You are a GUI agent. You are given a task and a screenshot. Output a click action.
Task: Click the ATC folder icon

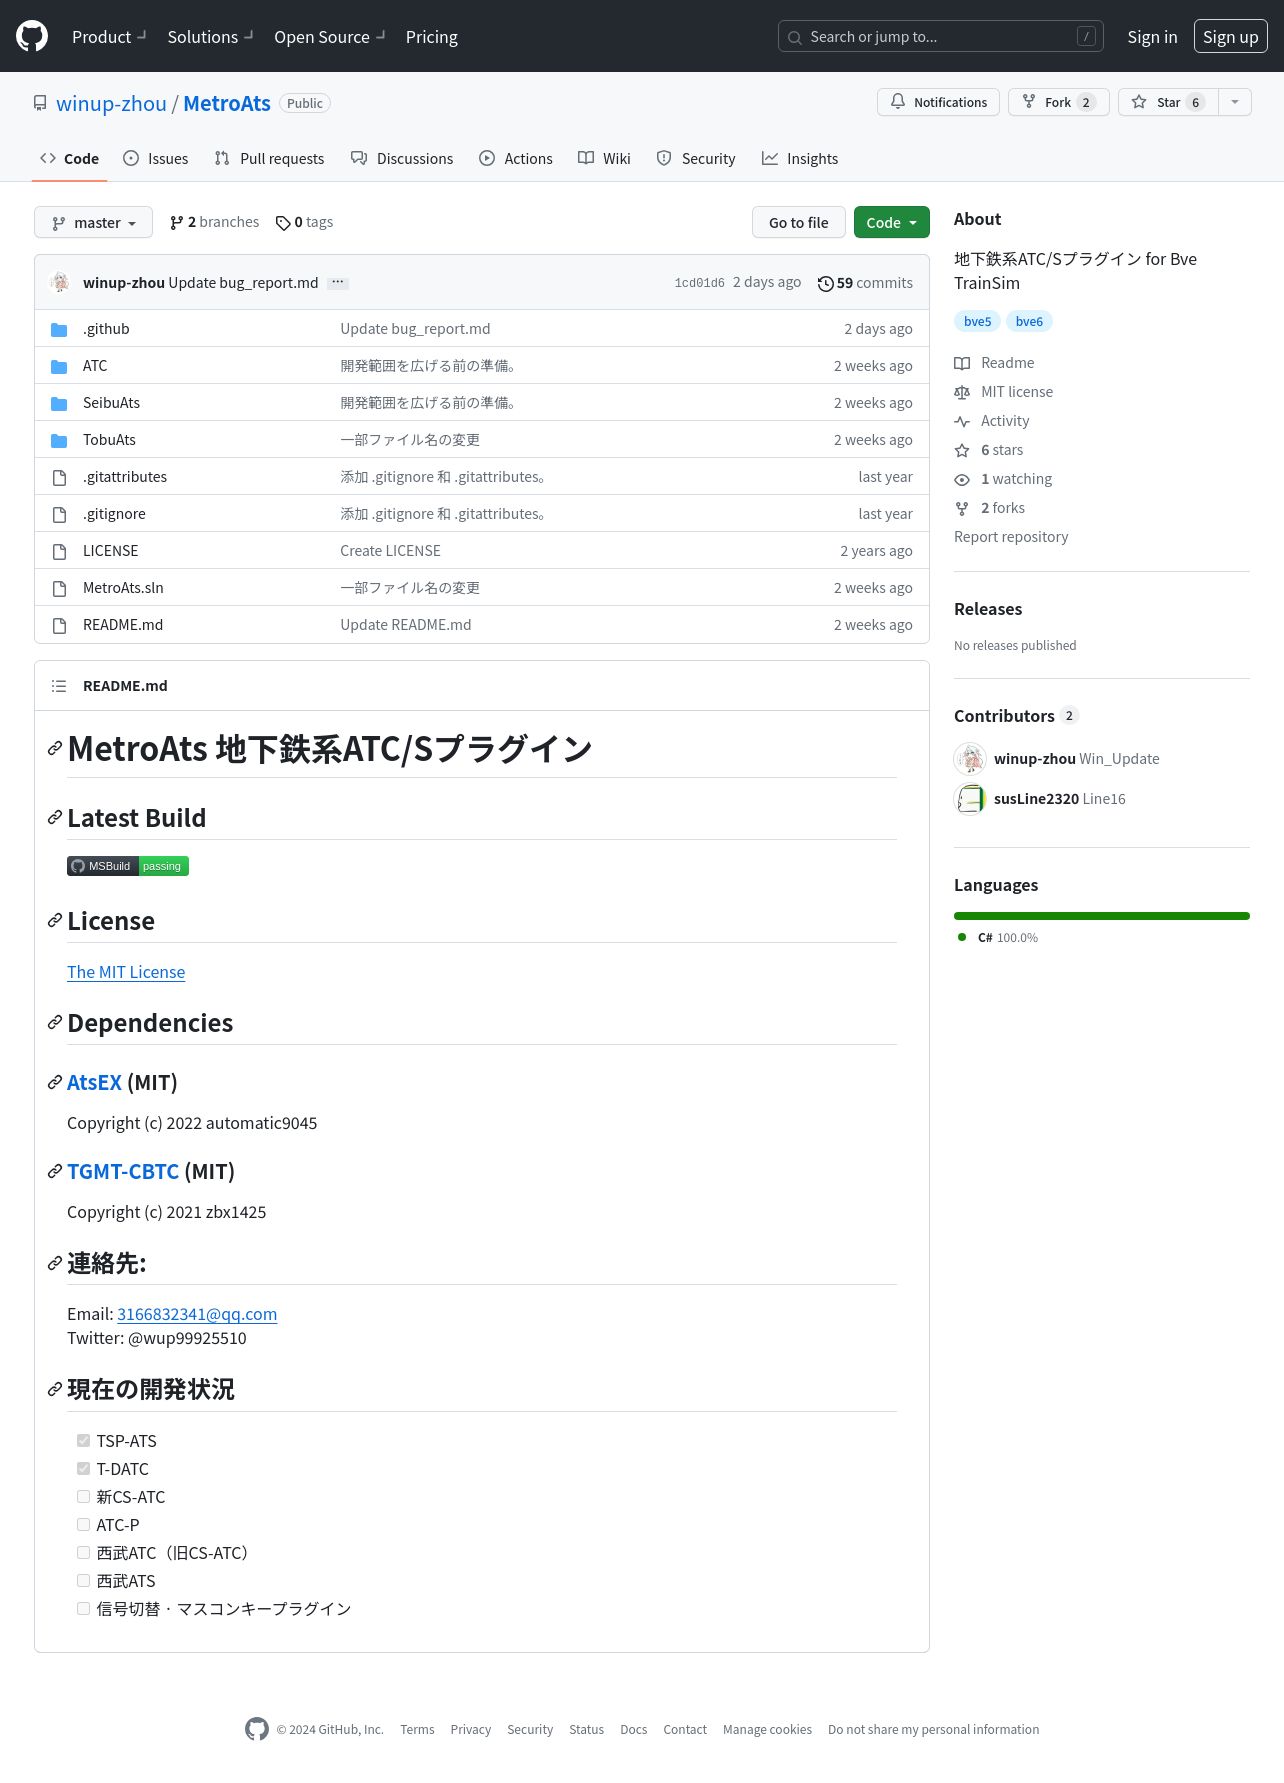click(59, 366)
